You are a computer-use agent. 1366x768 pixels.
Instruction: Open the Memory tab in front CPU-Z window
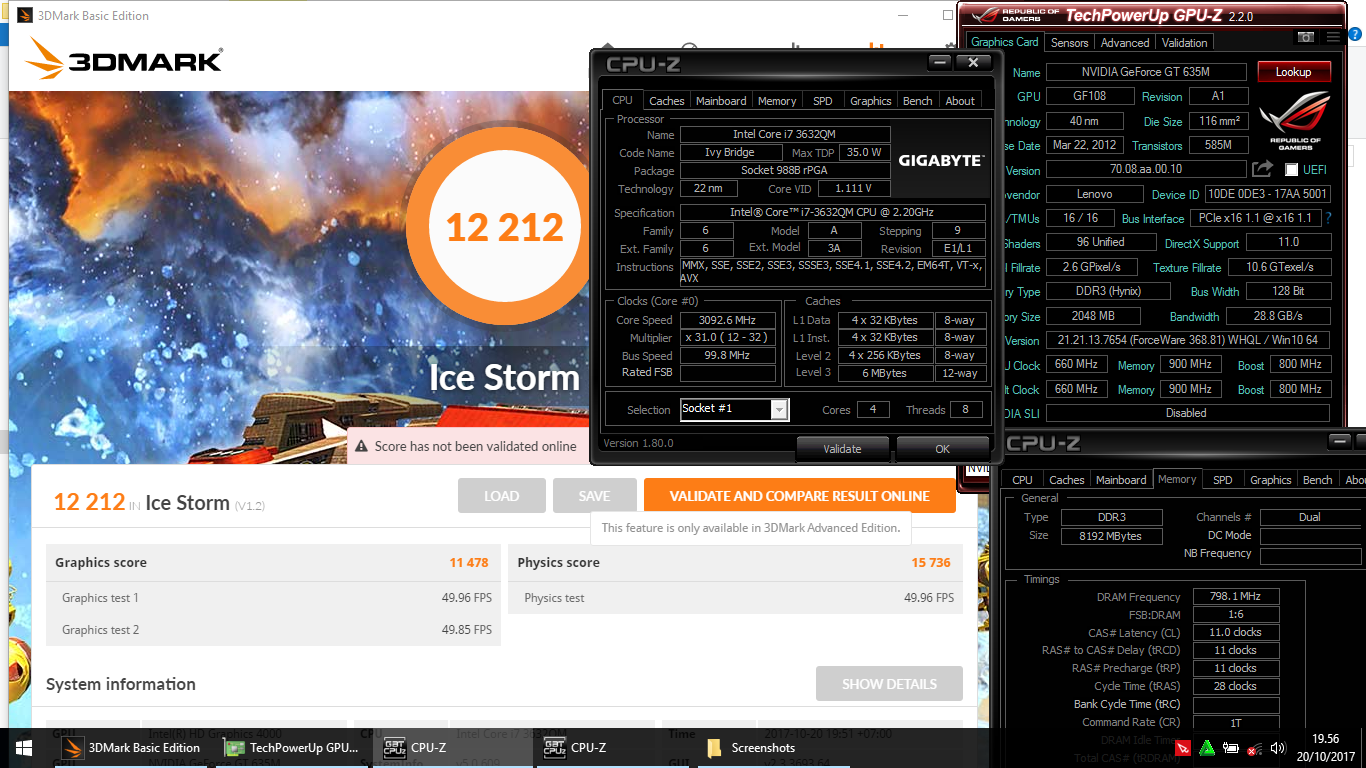pyautogui.click(x=777, y=100)
